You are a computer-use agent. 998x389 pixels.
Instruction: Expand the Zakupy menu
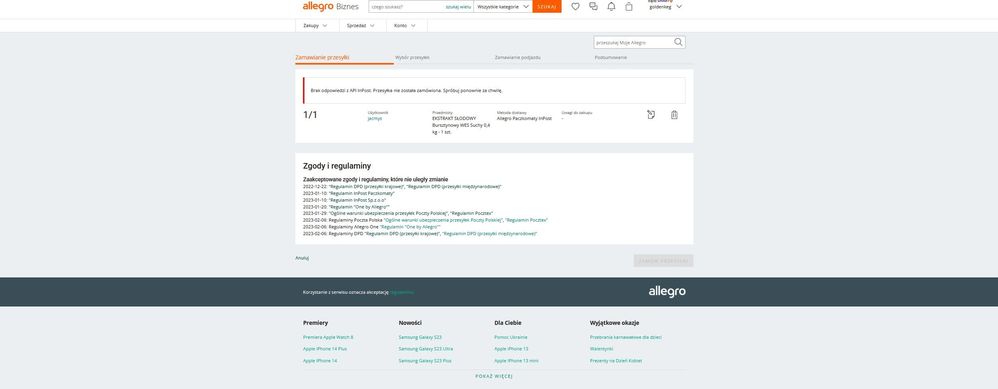pyautogui.click(x=316, y=25)
